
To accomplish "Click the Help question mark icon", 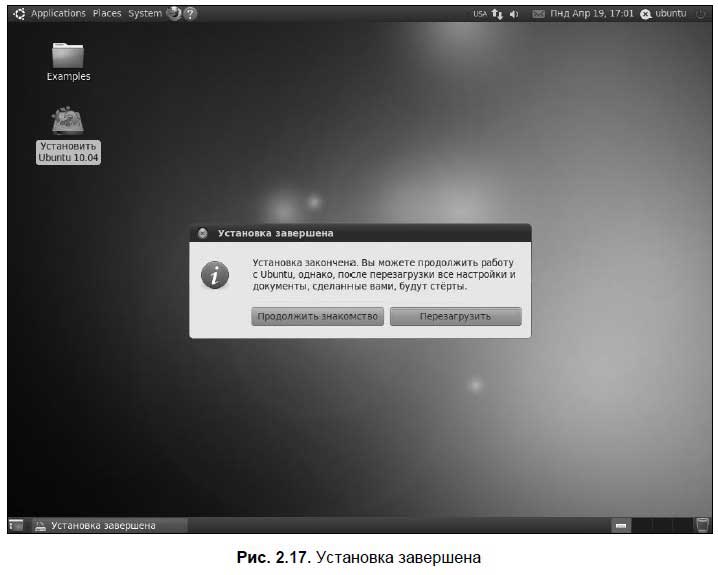I will (190, 13).
